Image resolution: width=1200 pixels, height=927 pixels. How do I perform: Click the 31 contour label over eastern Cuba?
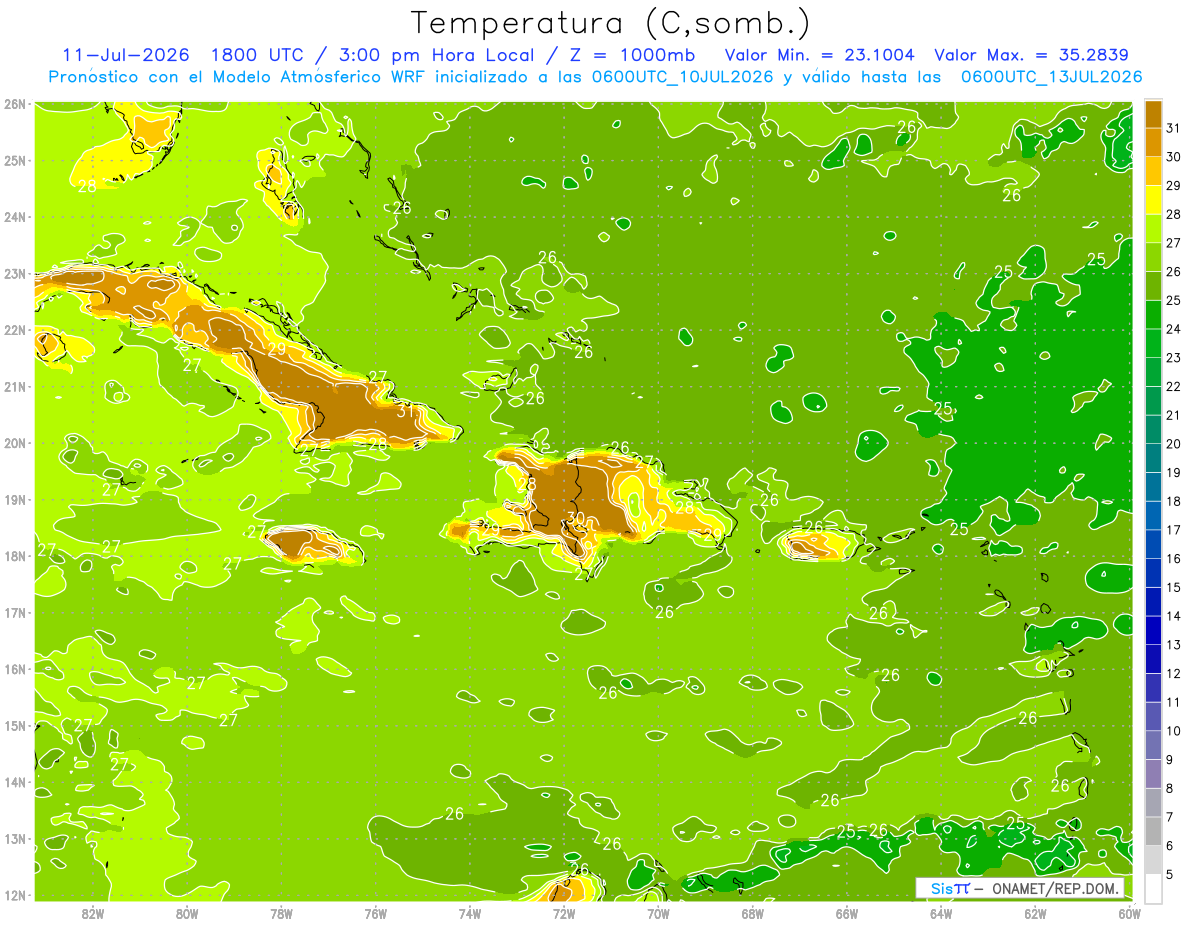click(406, 411)
